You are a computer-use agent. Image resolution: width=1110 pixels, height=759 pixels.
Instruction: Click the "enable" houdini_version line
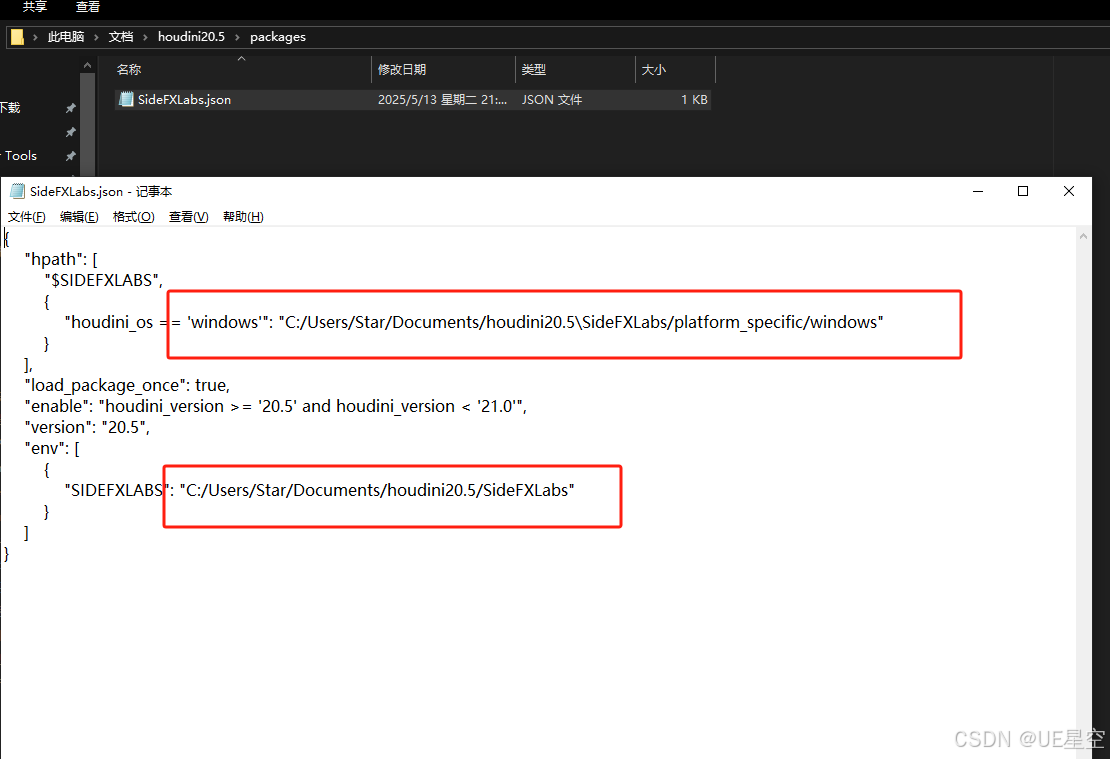coord(275,406)
